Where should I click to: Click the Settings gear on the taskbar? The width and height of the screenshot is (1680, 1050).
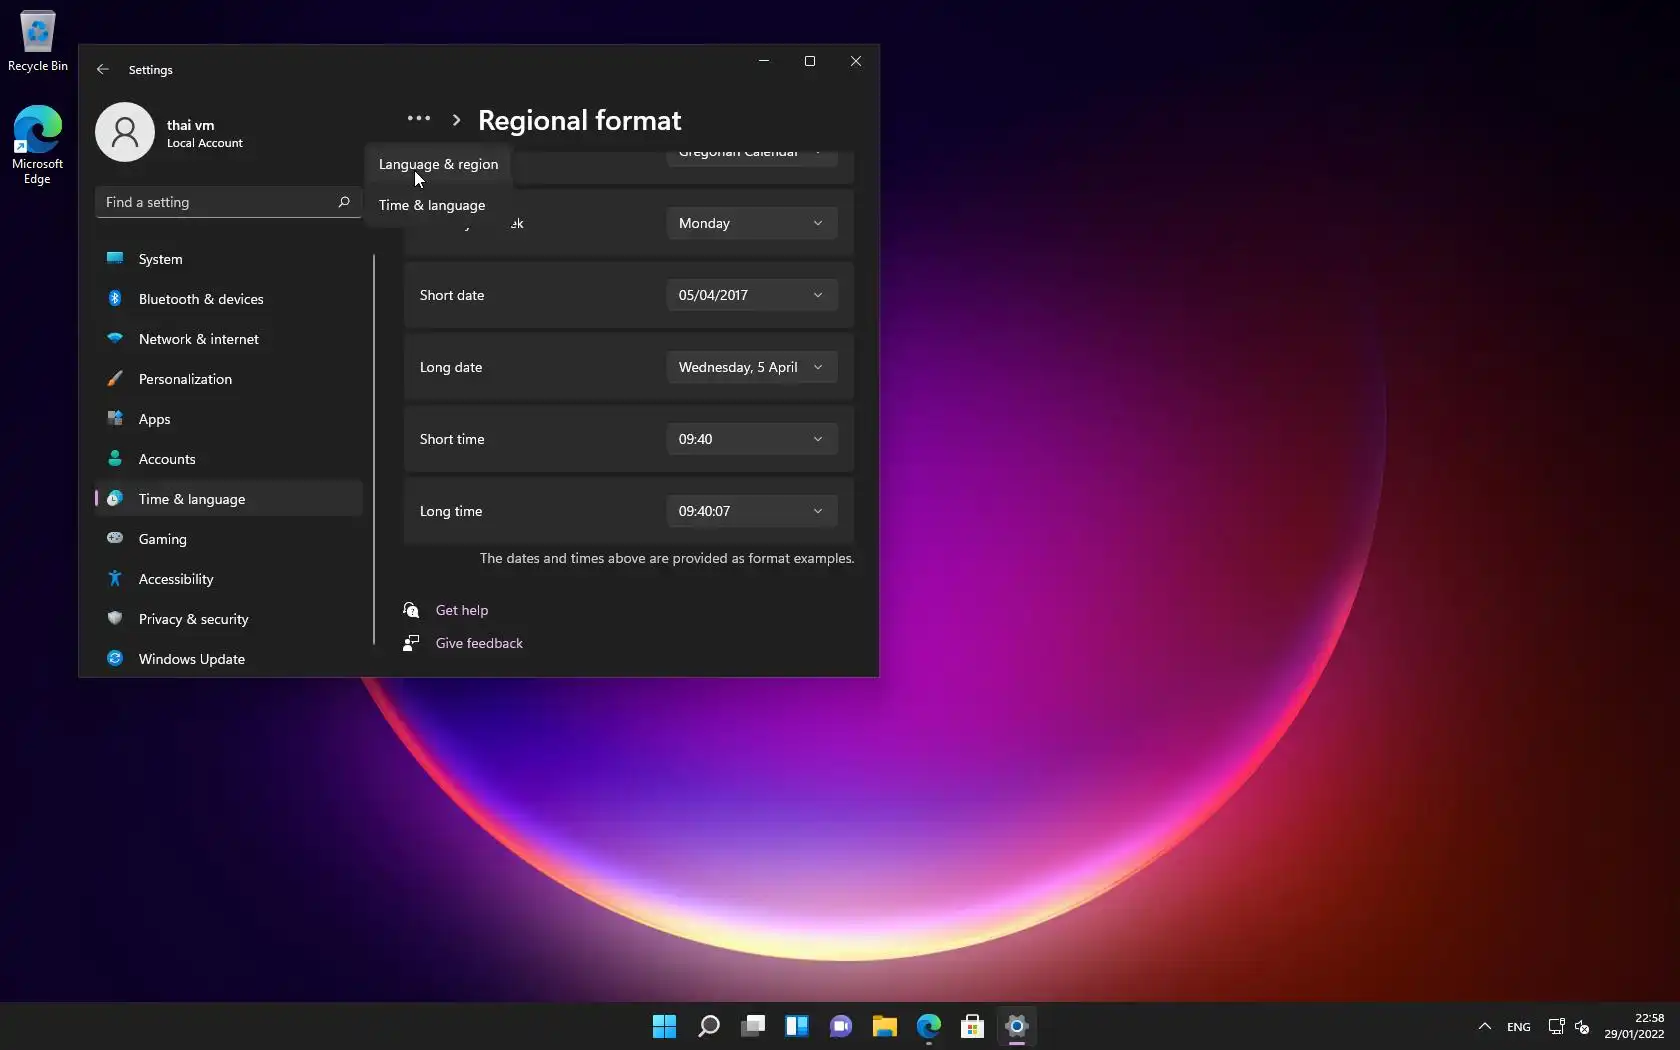click(1017, 1026)
